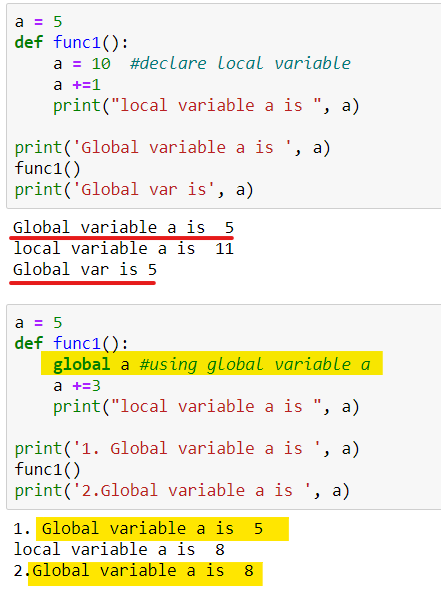441x595 pixels.
Task: Click the 'a +=1' line
Action: (77, 84)
